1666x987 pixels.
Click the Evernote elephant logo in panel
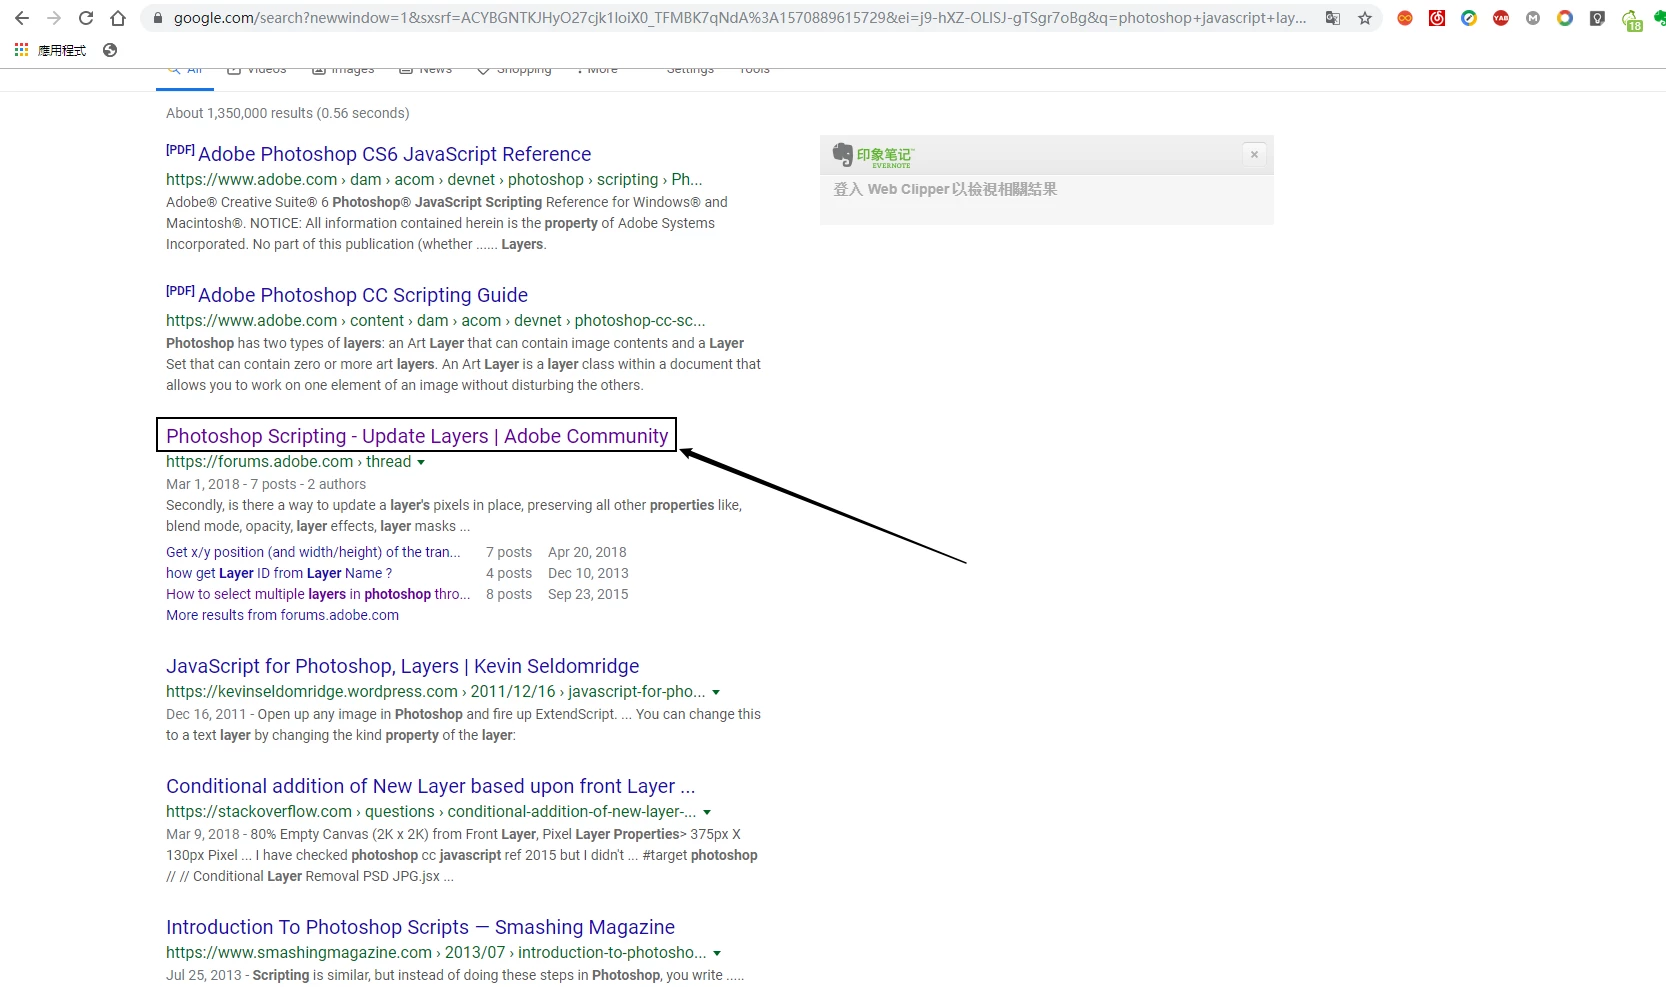click(x=842, y=154)
